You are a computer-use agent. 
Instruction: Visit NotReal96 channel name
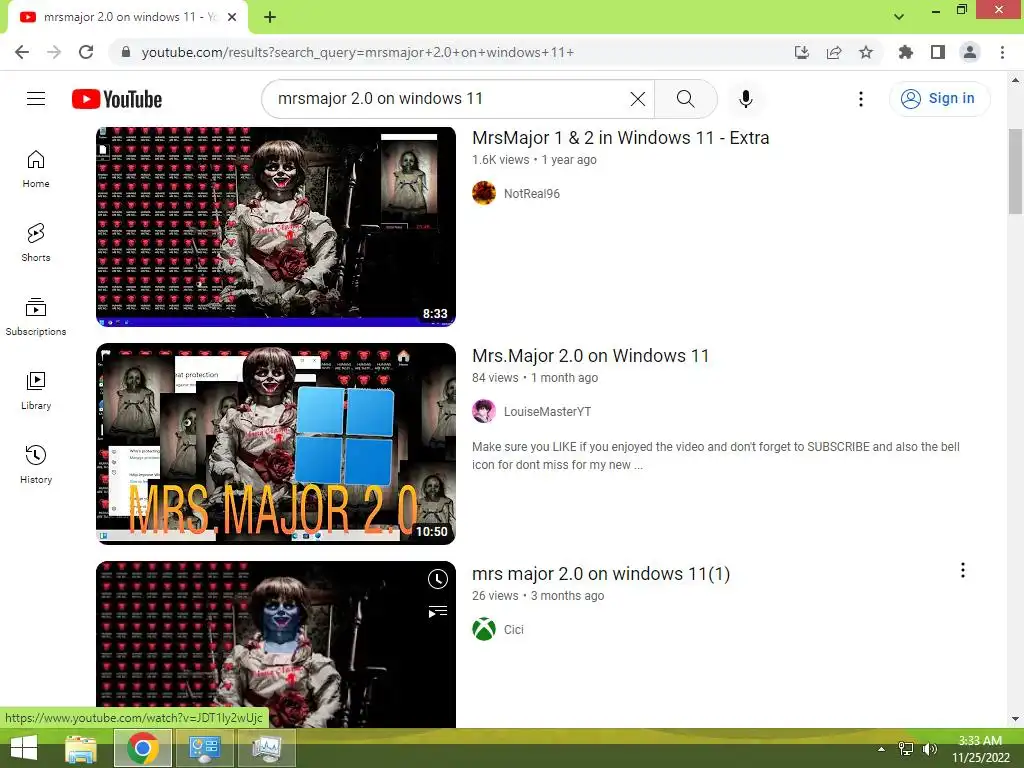tap(532, 193)
